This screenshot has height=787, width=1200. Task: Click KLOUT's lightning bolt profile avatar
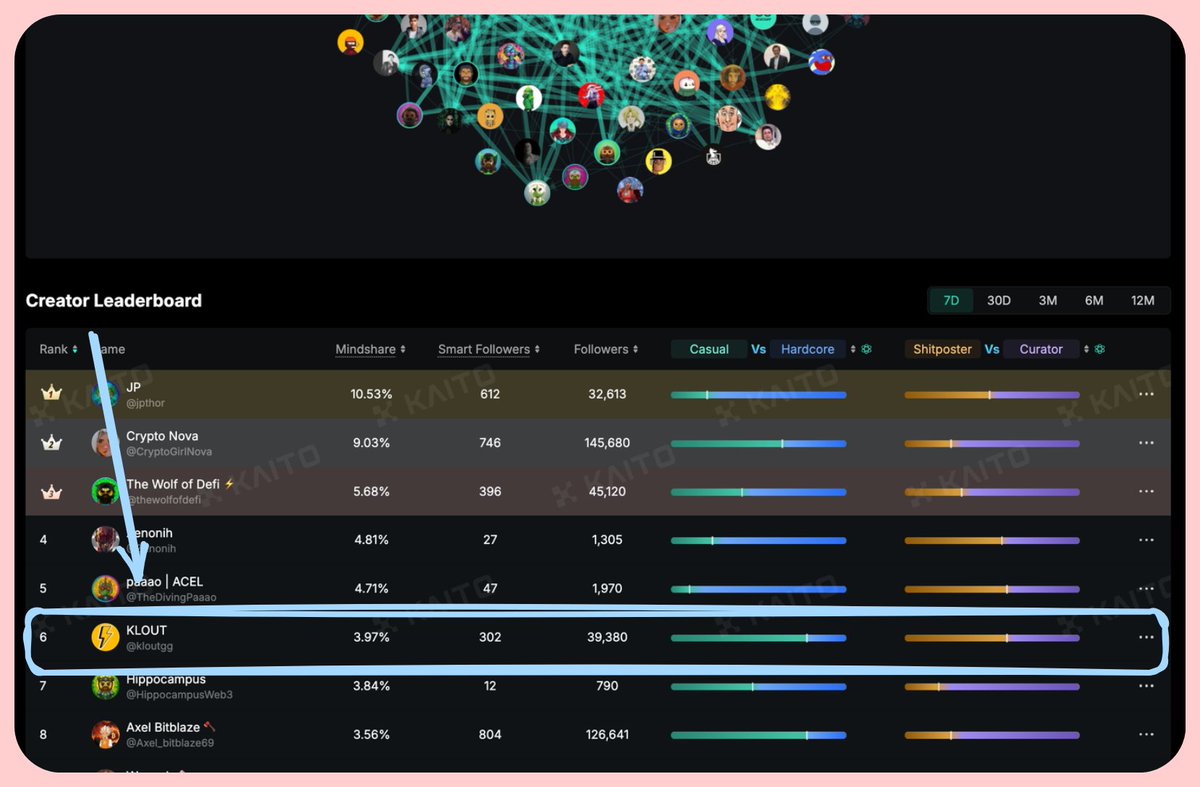click(105, 637)
